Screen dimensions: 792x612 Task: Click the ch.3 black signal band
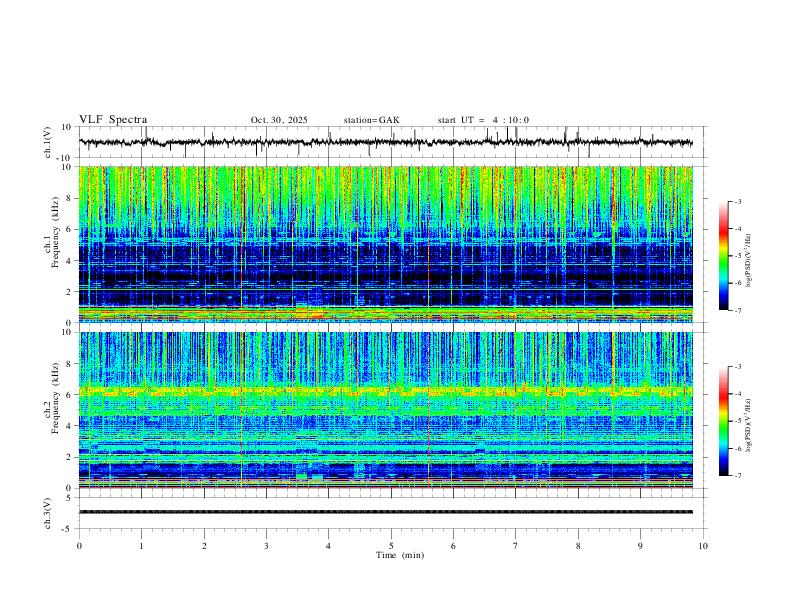pos(386,512)
